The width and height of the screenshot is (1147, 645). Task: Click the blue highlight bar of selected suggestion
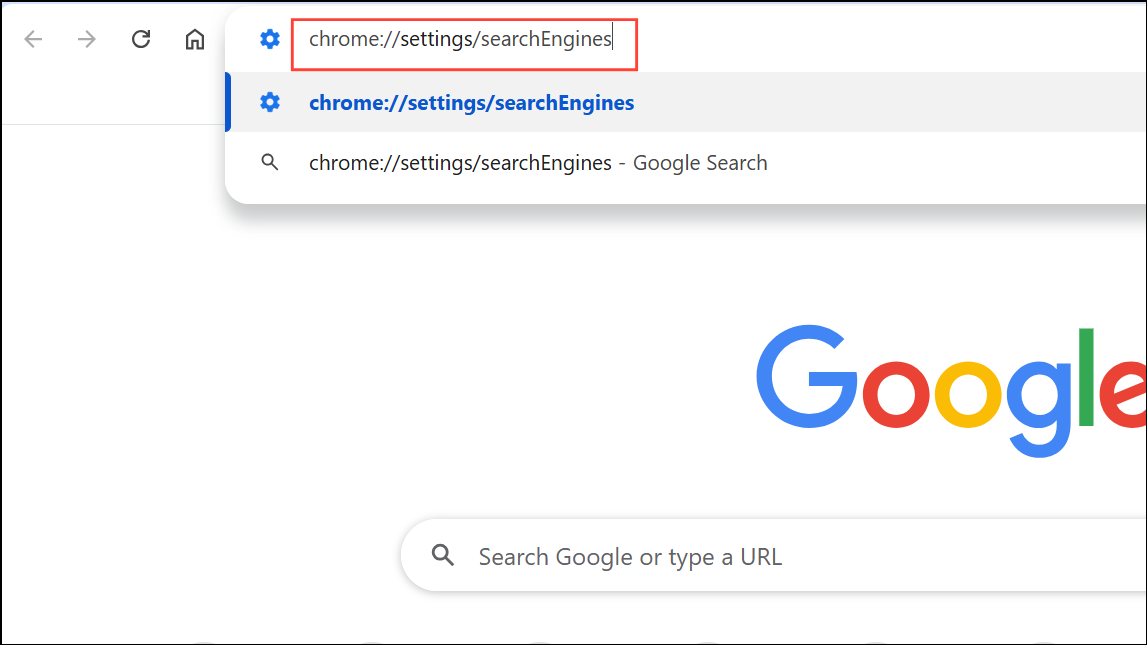point(228,102)
